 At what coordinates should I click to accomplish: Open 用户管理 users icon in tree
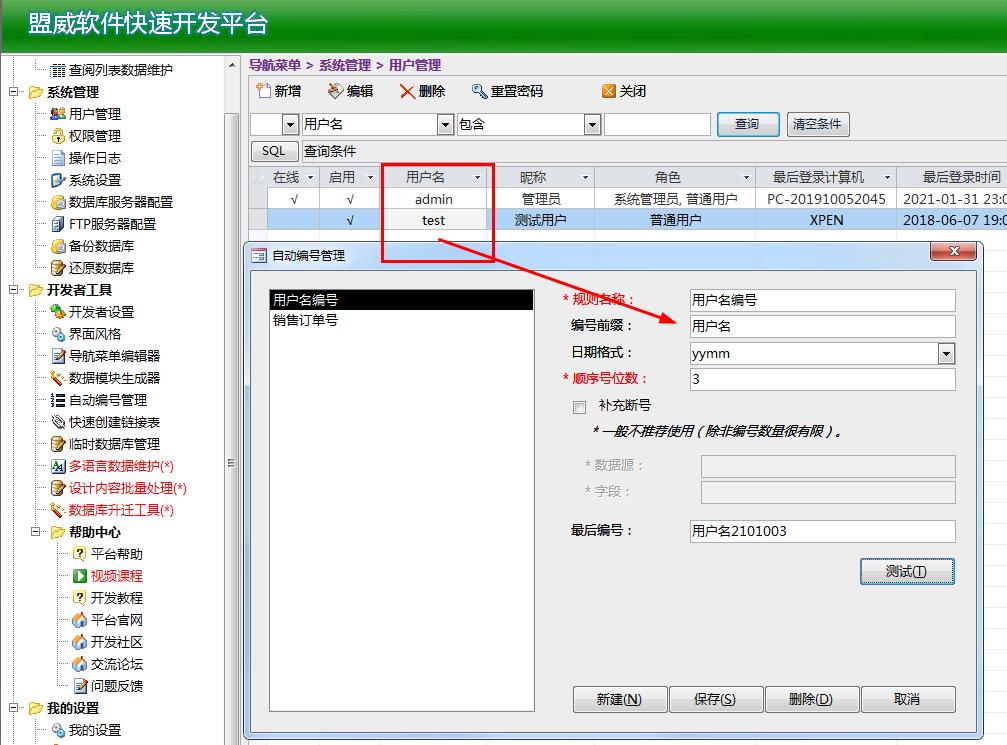pyautogui.click(x=58, y=114)
